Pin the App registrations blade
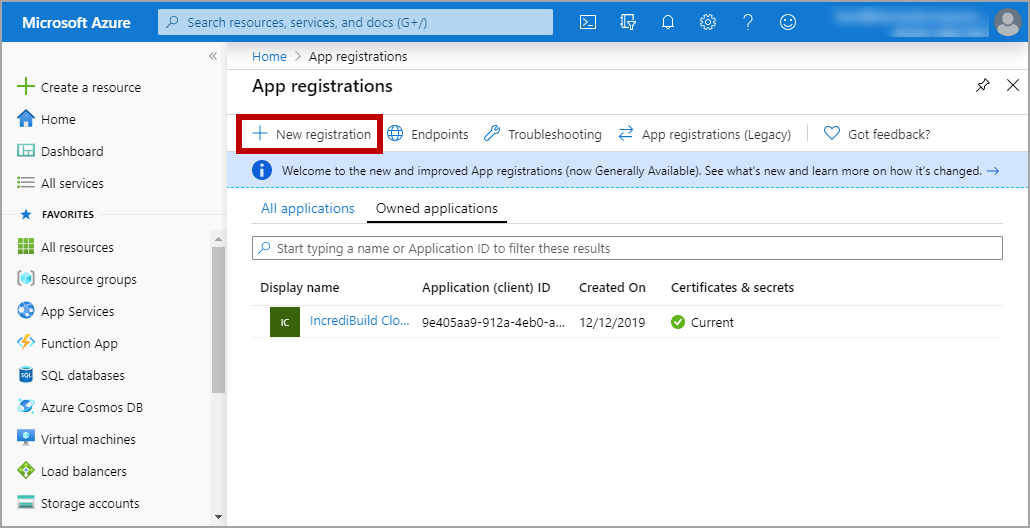This screenshot has height=528, width=1030. click(x=983, y=85)
